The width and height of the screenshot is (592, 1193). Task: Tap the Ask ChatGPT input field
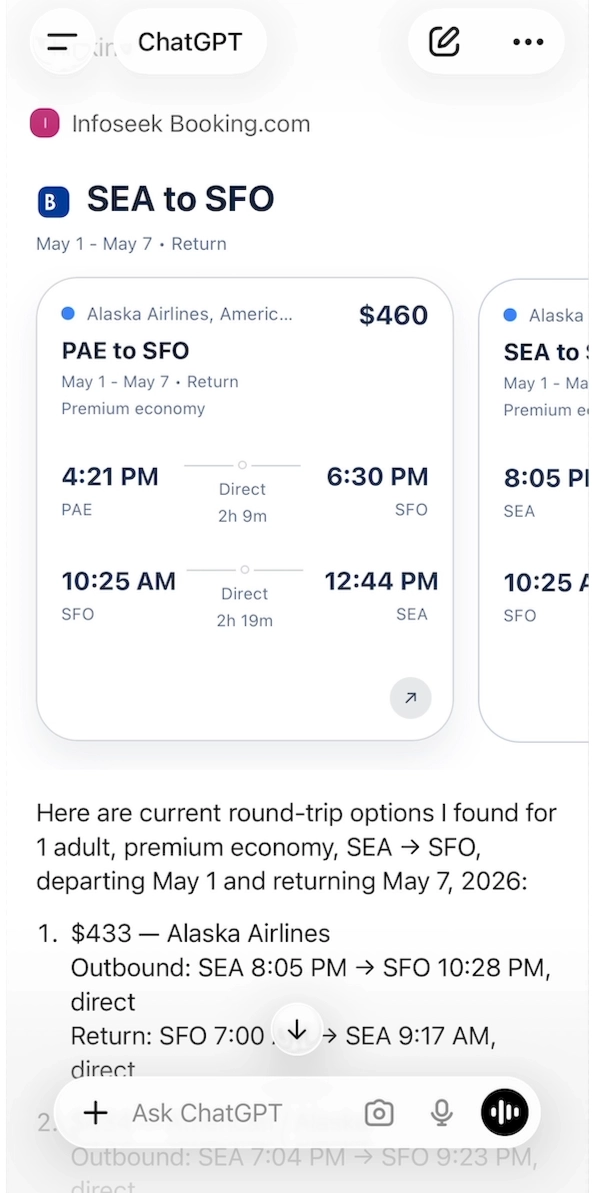click(207, 1112)
